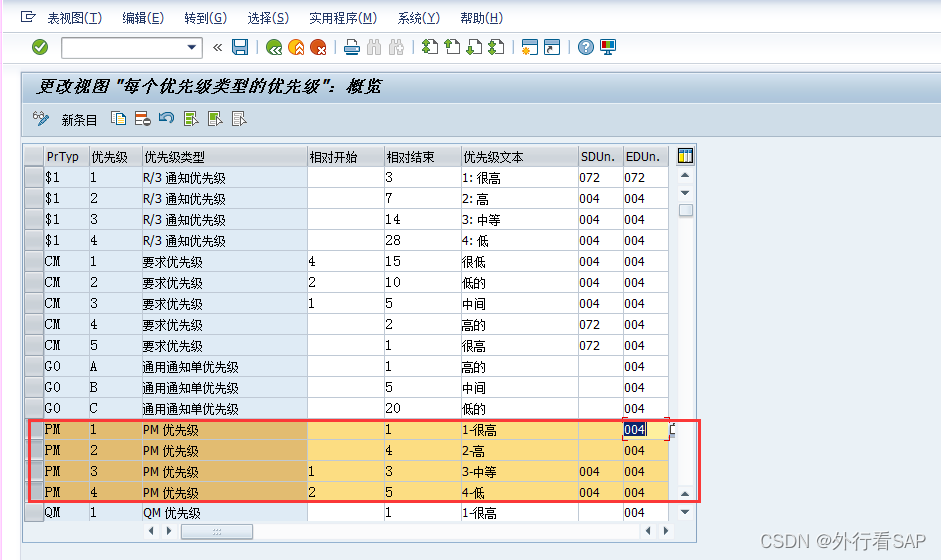Image resolution: width=941 pixels, height=560 pixels.
Task: Open the window menu icon at top-left
Action: coord(28,17)
